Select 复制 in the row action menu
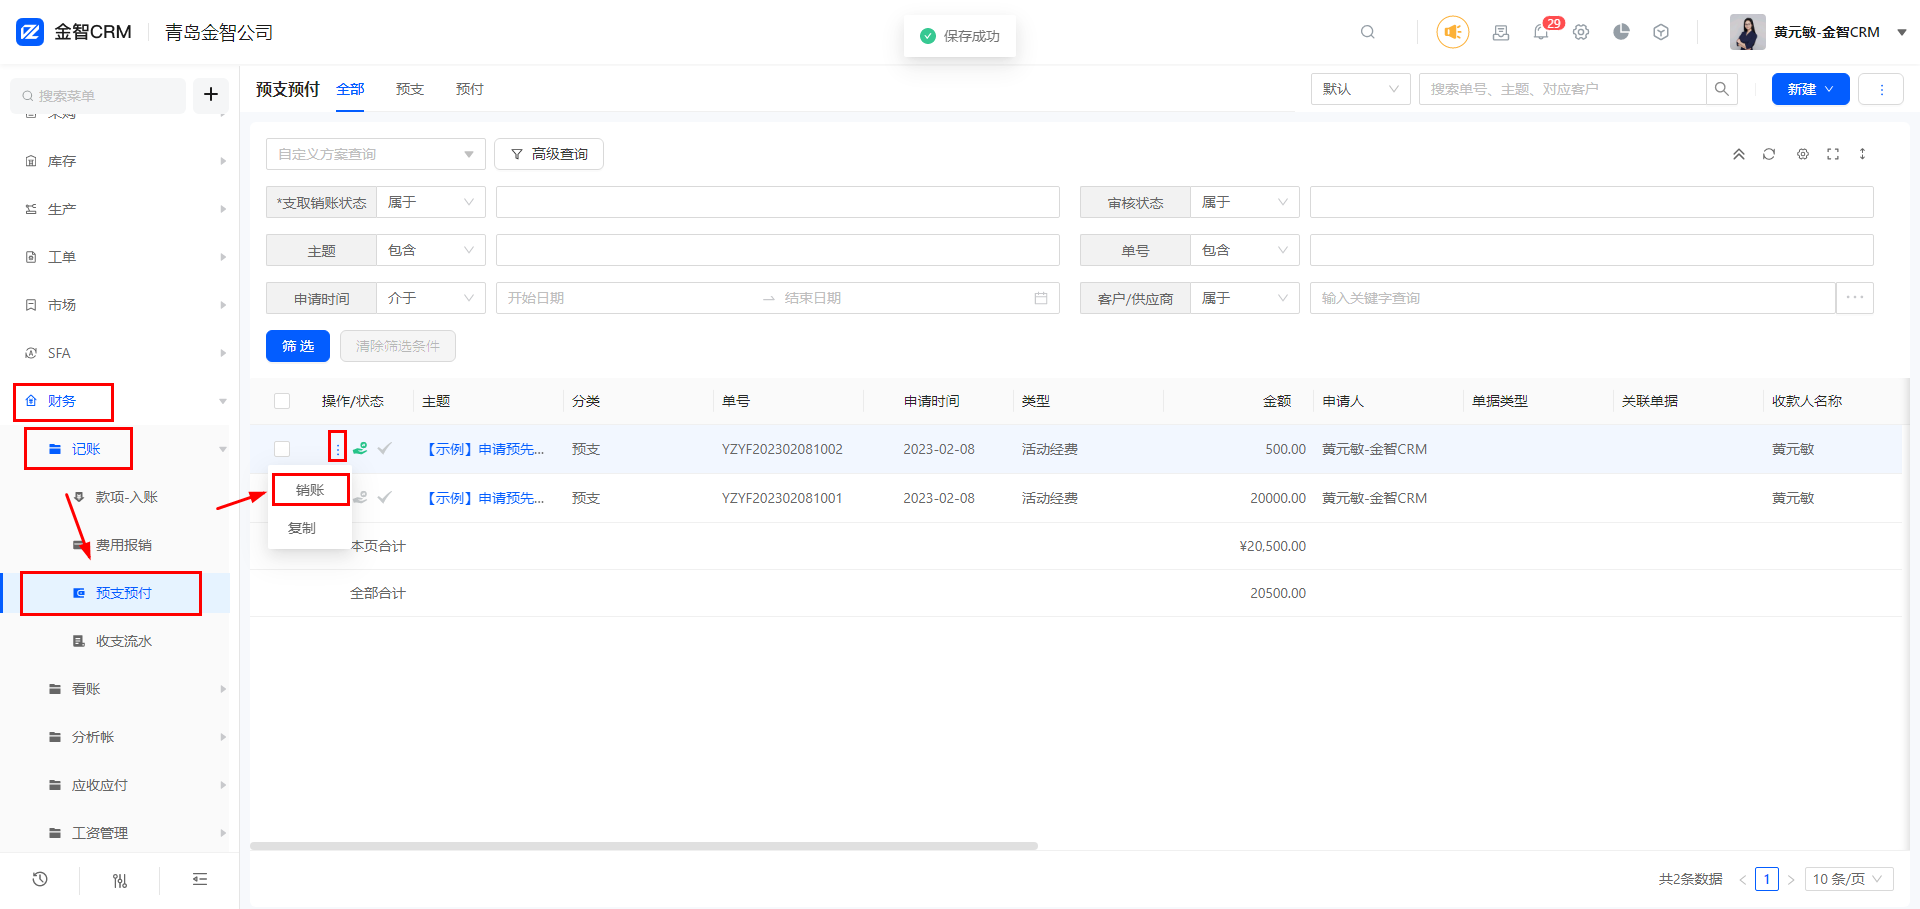Screen dimensions: 1920x909 point(302,528)
